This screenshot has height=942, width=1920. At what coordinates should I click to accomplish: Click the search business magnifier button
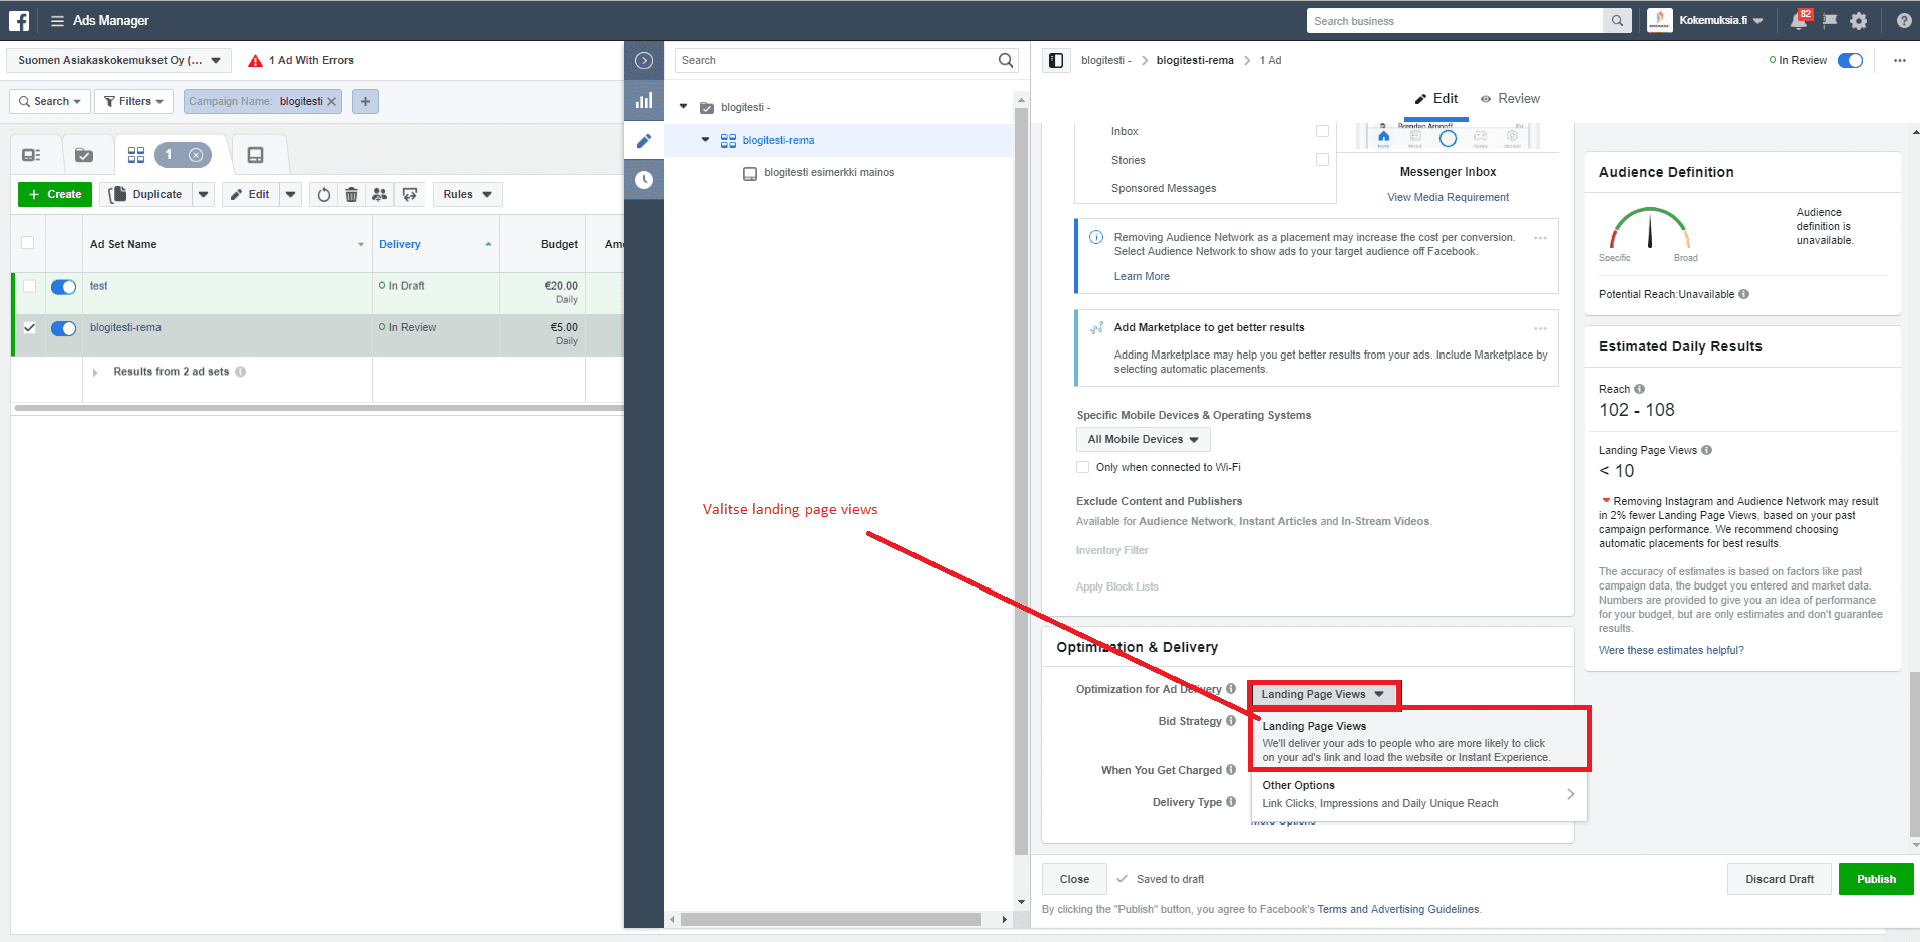point(1617,21)
